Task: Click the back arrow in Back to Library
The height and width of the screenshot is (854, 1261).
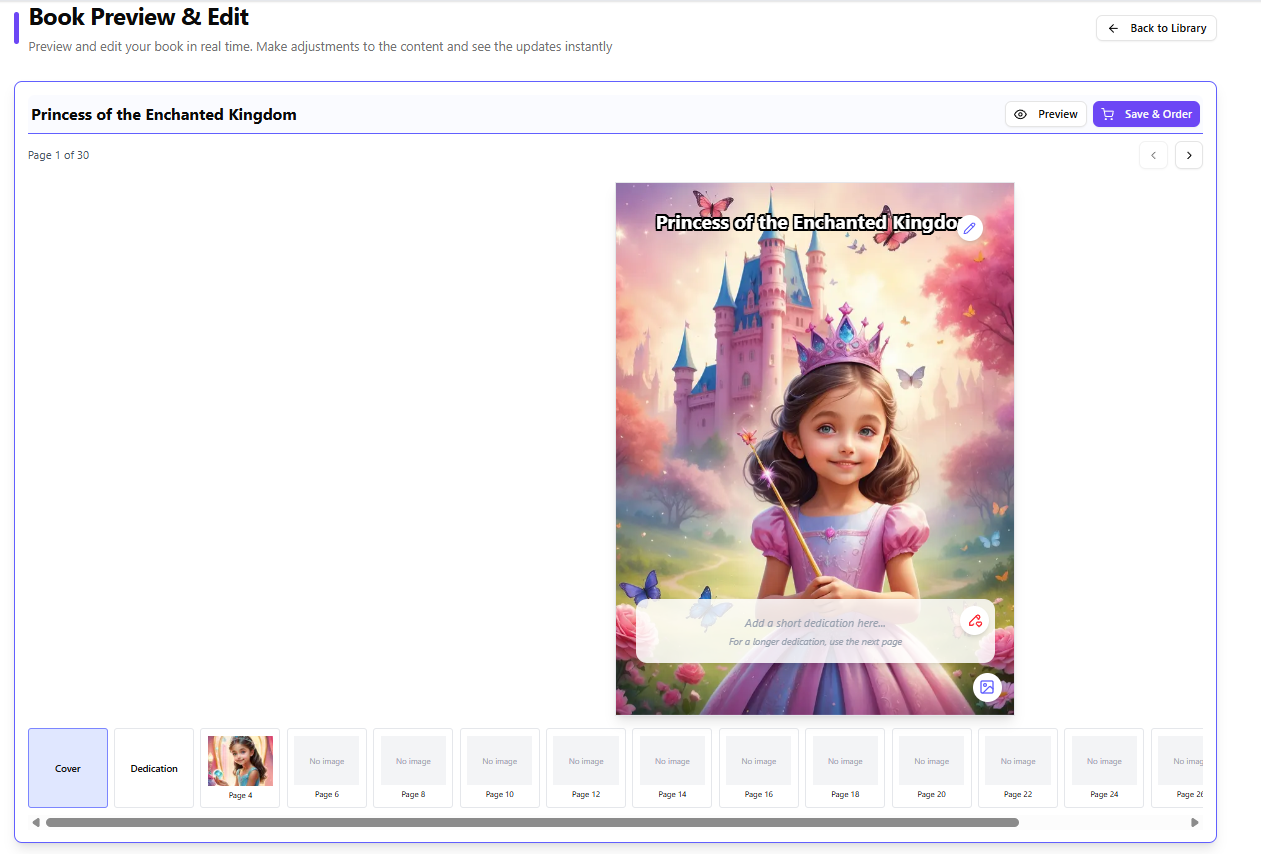Action: [1113, 27]
